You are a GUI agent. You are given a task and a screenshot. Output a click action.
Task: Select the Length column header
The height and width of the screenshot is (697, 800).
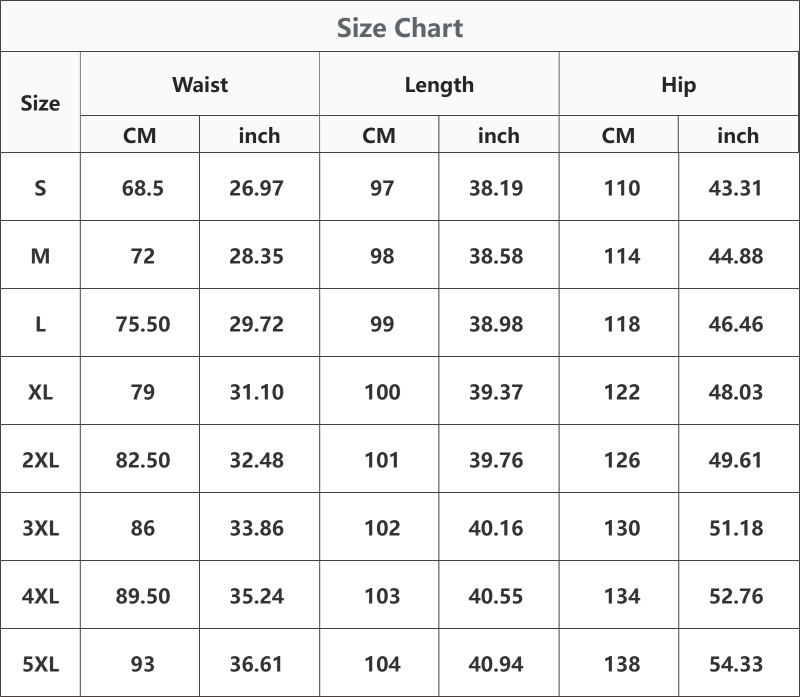[x=439, y=85]
